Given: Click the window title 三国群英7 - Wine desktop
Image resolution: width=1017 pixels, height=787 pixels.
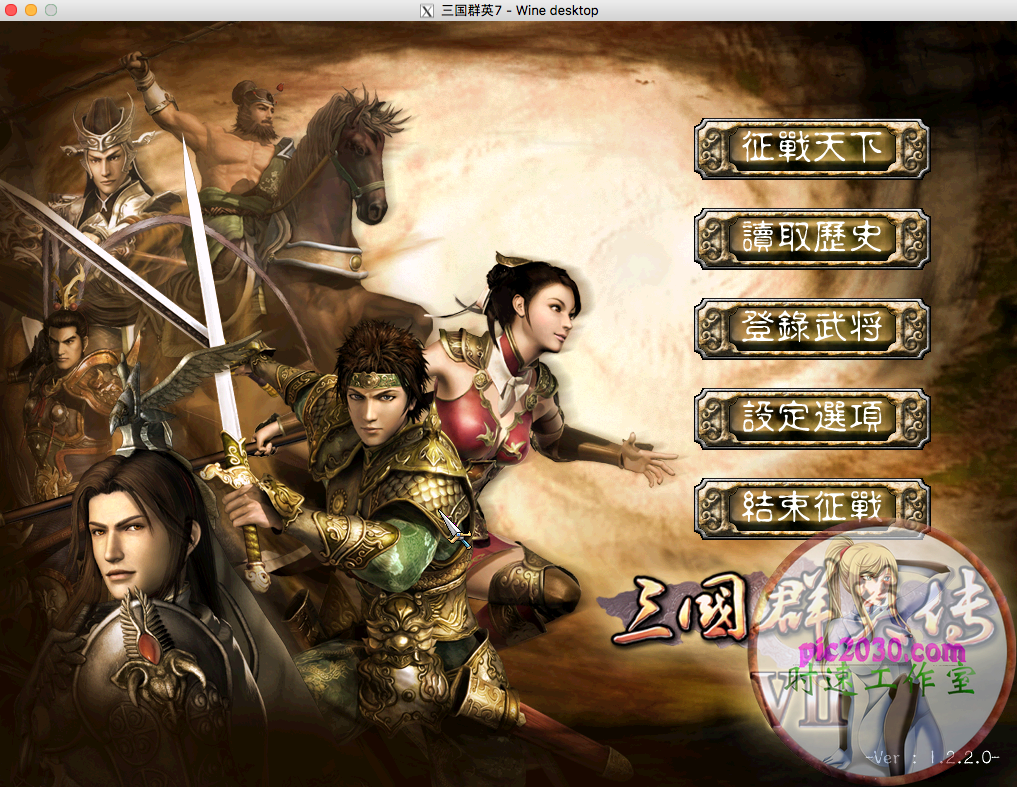Looking at the screenshot, I should click(520, 10).
